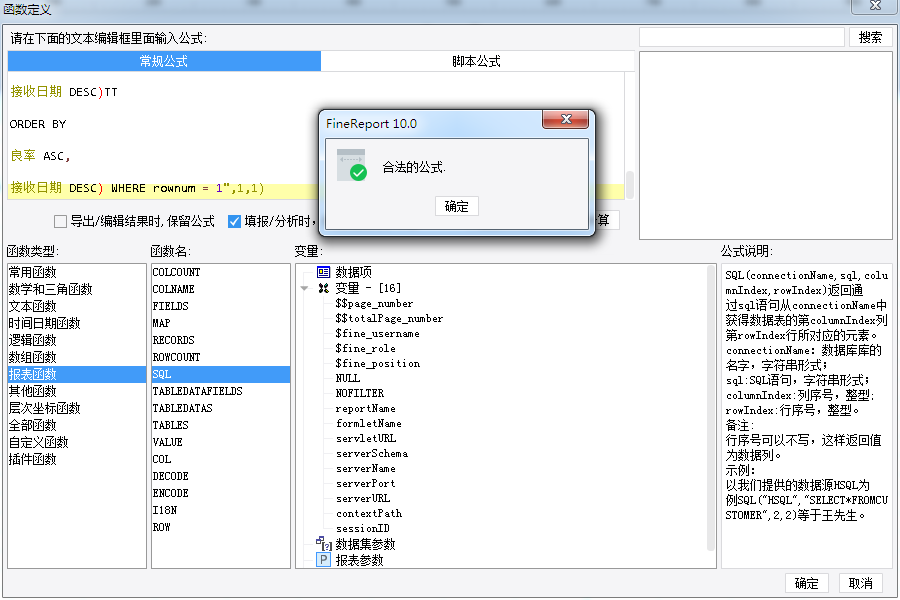
Task: Pick the ROW function
Action: (x=220, y=527)
